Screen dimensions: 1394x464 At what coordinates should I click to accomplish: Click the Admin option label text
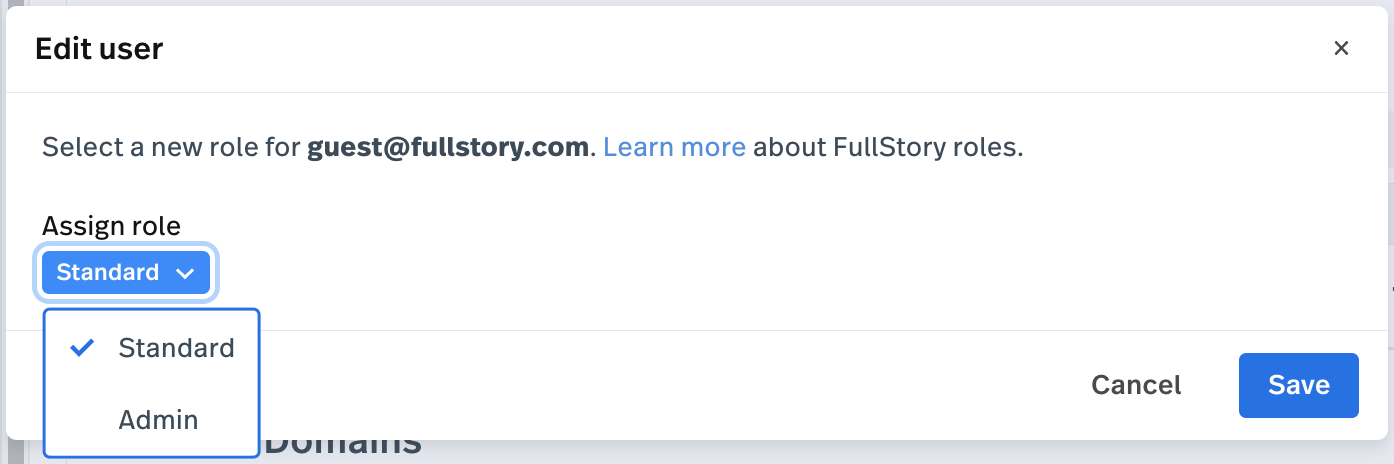pos(158,420)
